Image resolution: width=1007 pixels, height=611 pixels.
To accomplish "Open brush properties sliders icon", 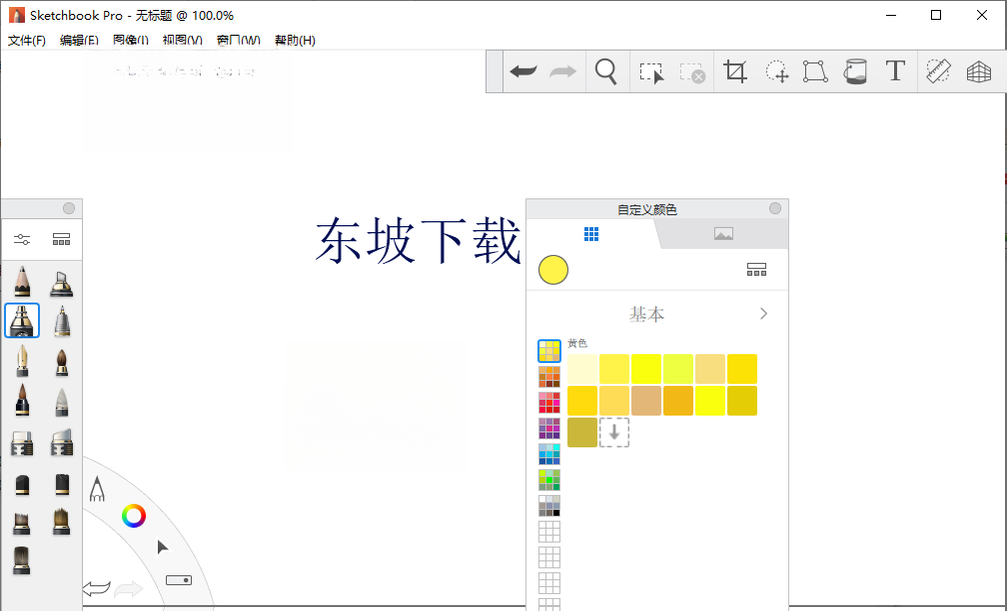I will (x=22, y=240).
